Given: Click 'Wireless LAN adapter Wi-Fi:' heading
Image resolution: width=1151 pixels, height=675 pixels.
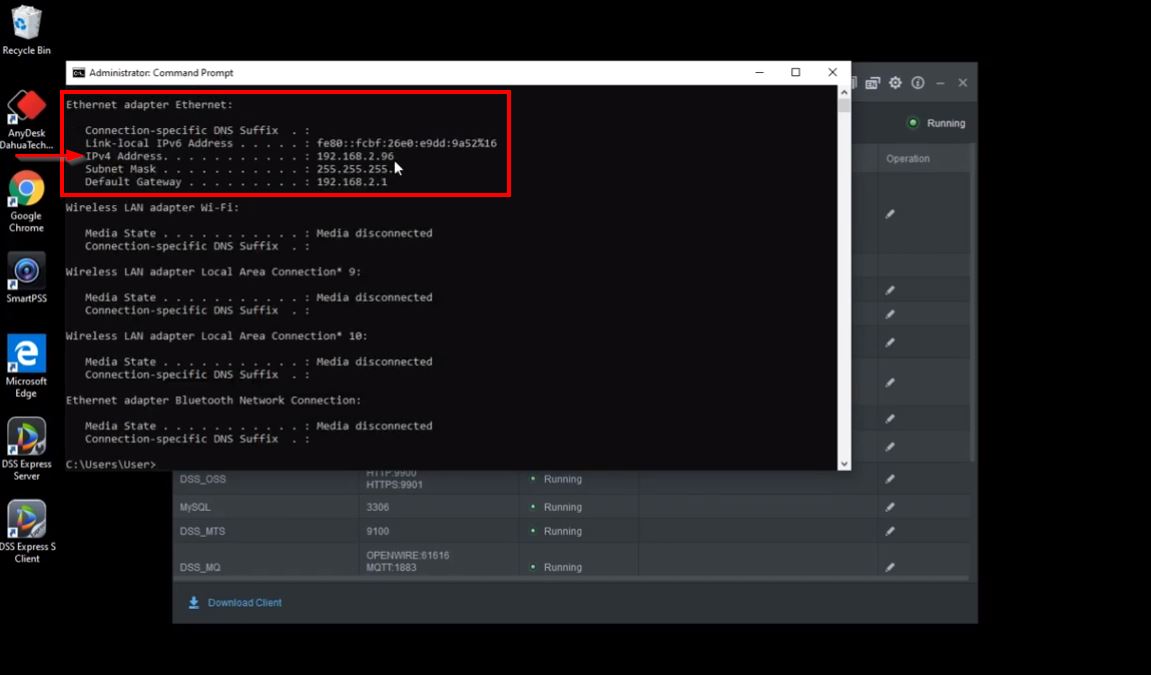Looking at the screenshot, I should click(152, 208).
